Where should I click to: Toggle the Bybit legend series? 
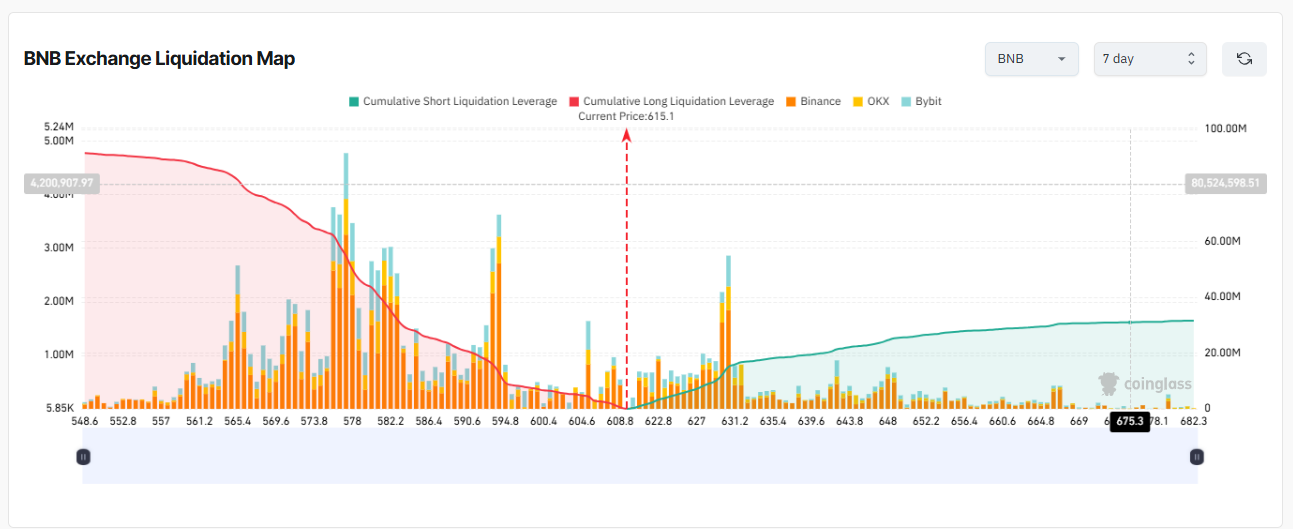[x=920, y=101]
